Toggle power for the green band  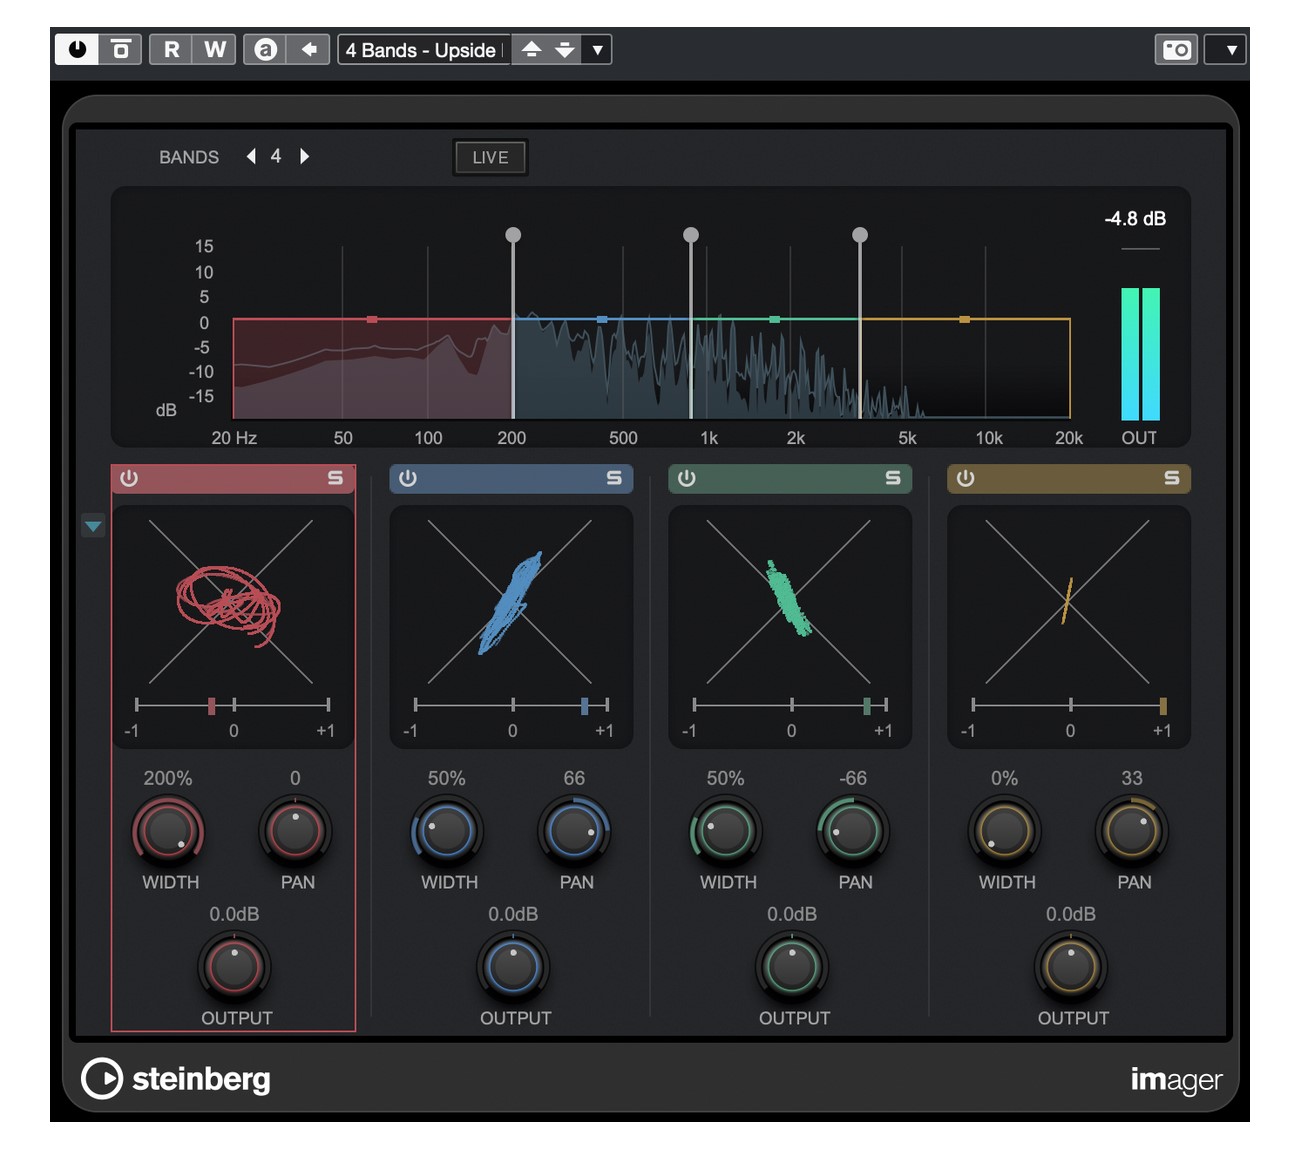pyautogui.click(x=687, y=478)
